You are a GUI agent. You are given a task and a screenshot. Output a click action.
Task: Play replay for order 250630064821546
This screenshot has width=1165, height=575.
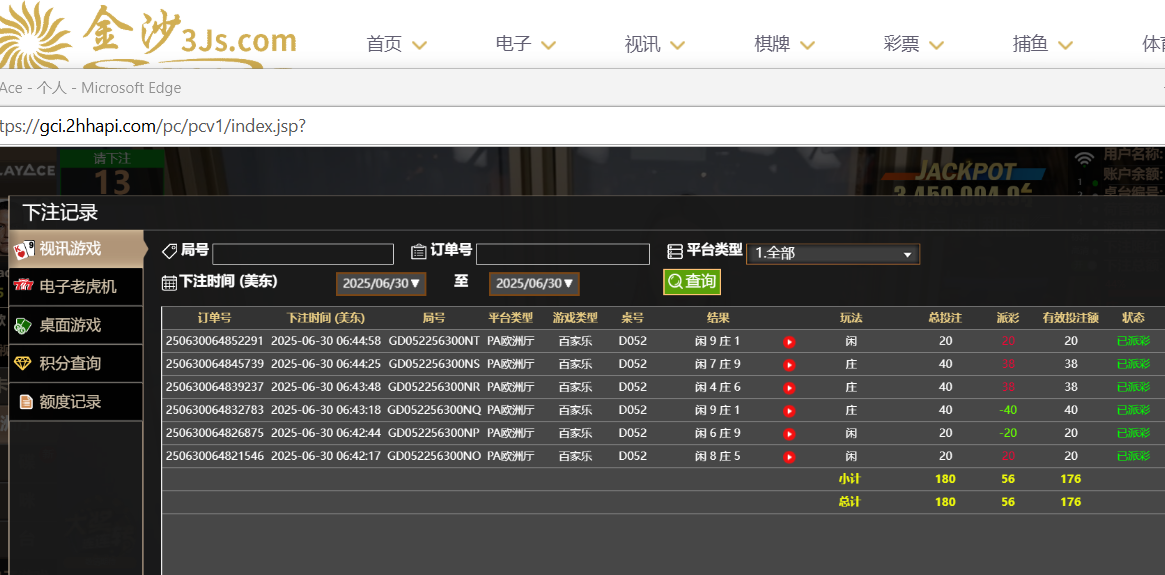[789, 457]
